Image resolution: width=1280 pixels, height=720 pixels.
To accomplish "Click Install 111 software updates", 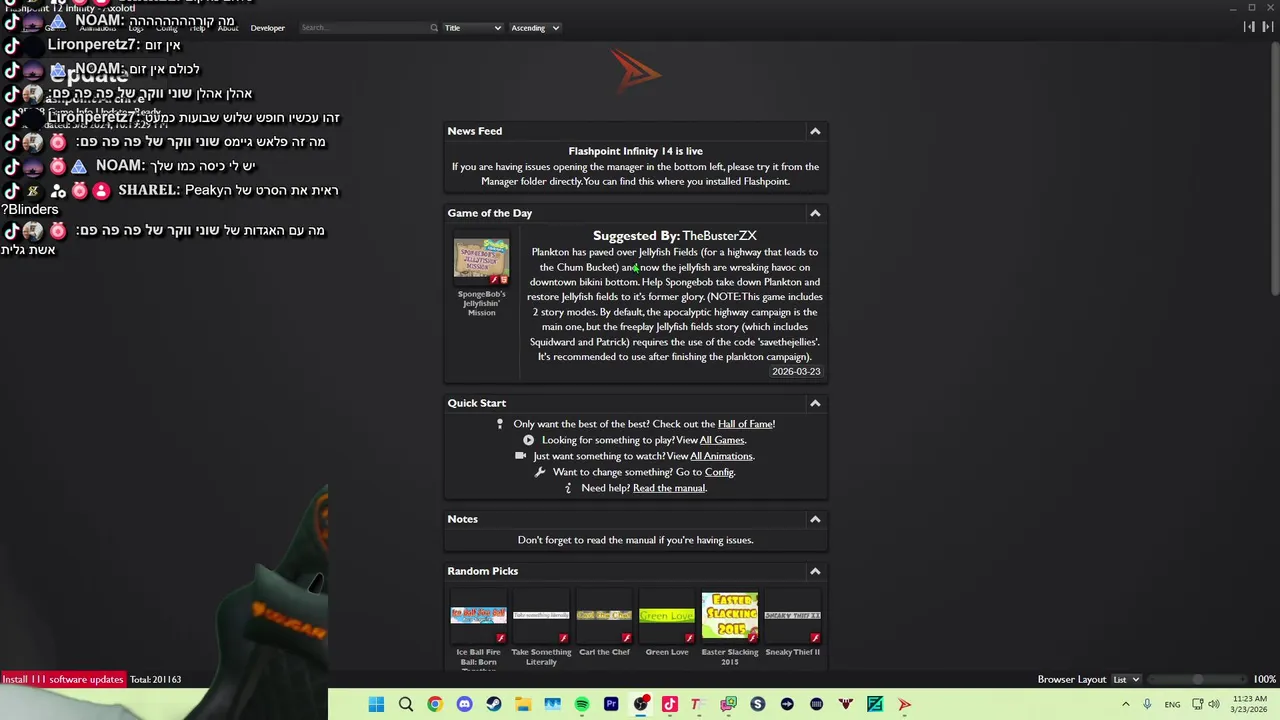I will [62, 679].
